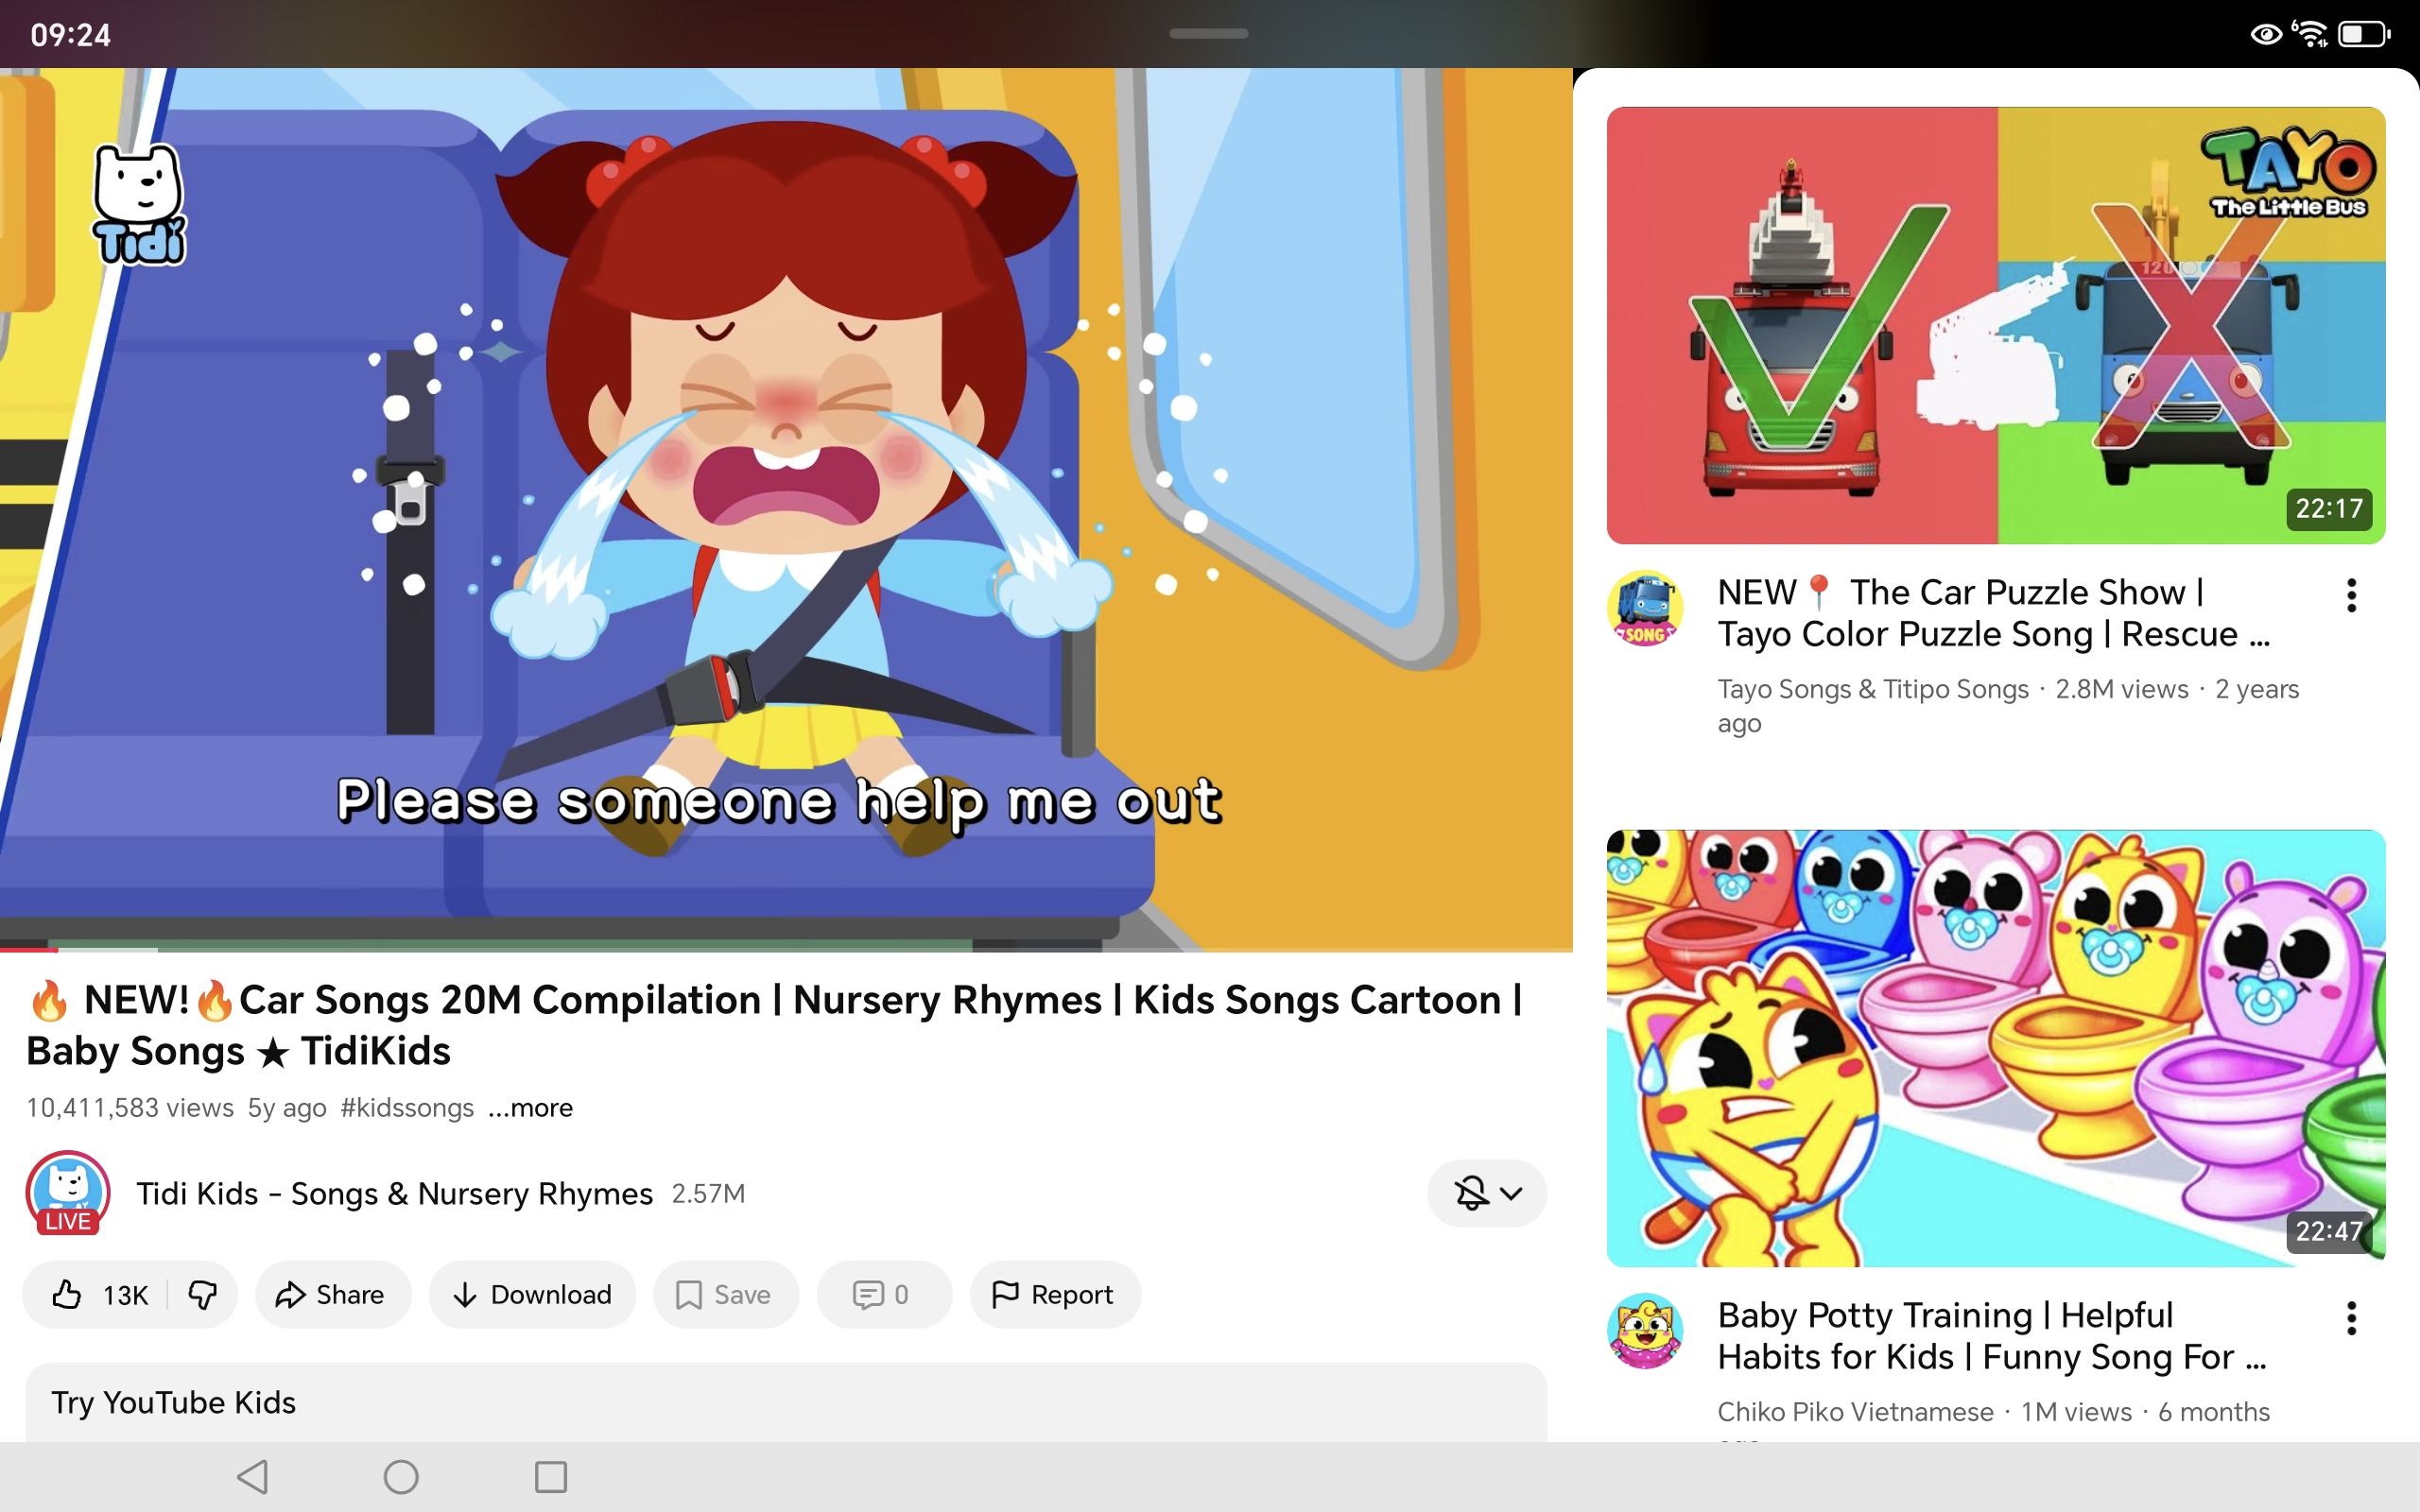This screenshot has height=1512, width=2420.
Task: Tap the Wi-Fi status icon
Action: 2310,34
